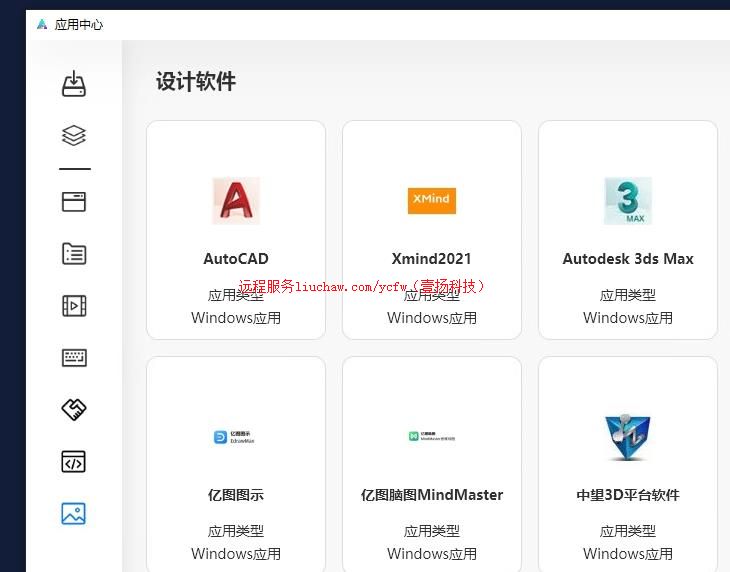Image resolution: width=730 pixels, height=572 pixels.
Task: Click the 亿图脑图 MindMaster logo
Action: point(432,437)
